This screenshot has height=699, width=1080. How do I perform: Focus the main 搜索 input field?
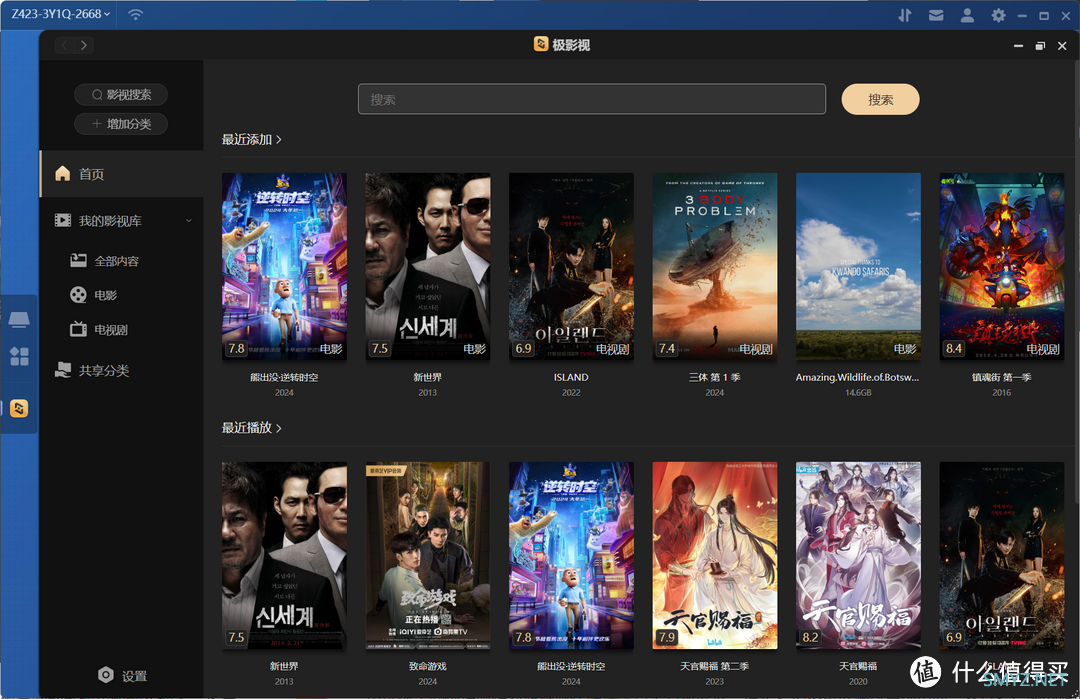point(592,99)
